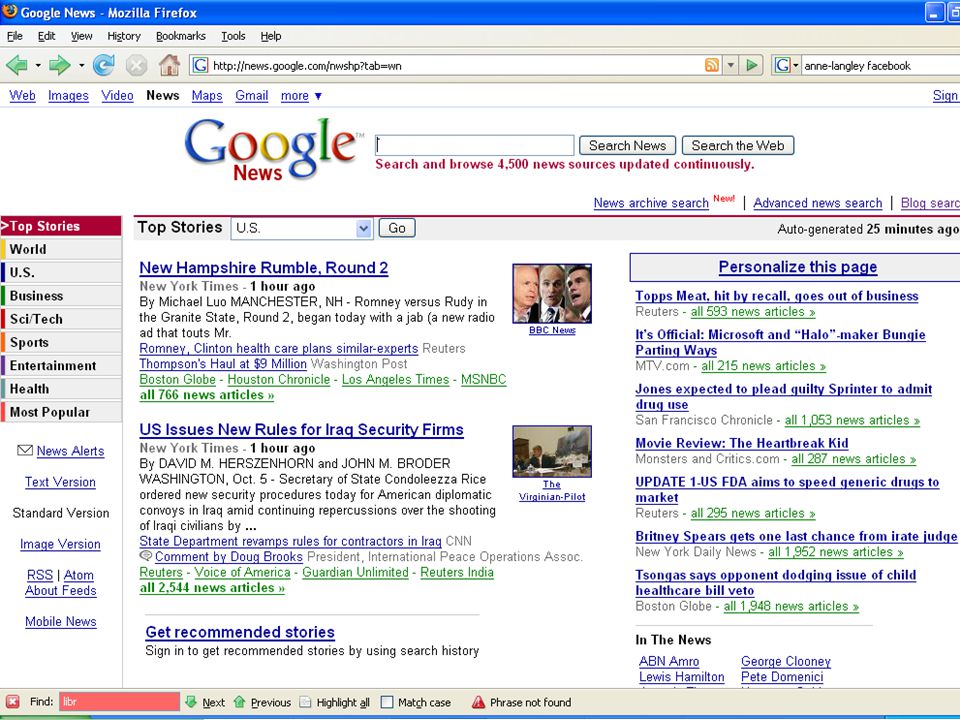Screen dimensions: 960x720
Task: Click the 'all 766 news articles' link
Action: (x=206, y=395)
